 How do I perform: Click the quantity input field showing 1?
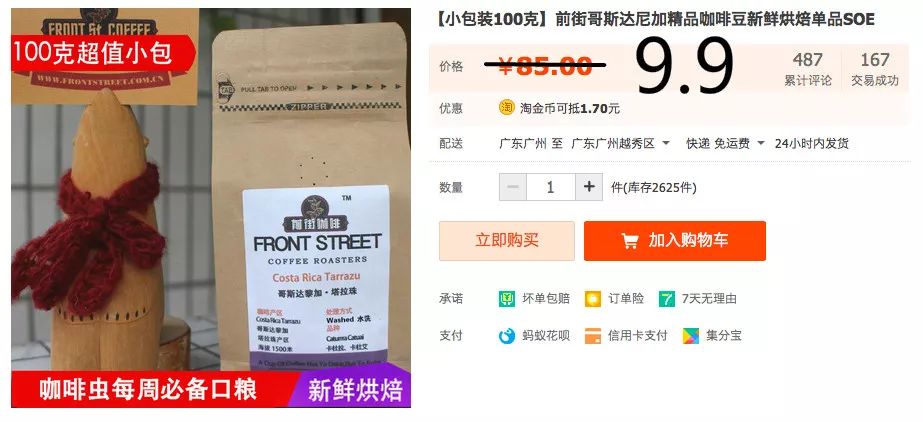pos(551,187)
